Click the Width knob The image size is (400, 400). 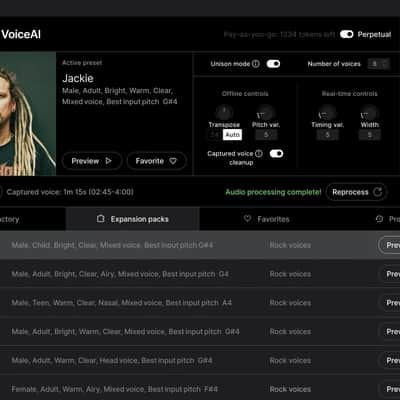pyautogui.click(x=369, y=112)
